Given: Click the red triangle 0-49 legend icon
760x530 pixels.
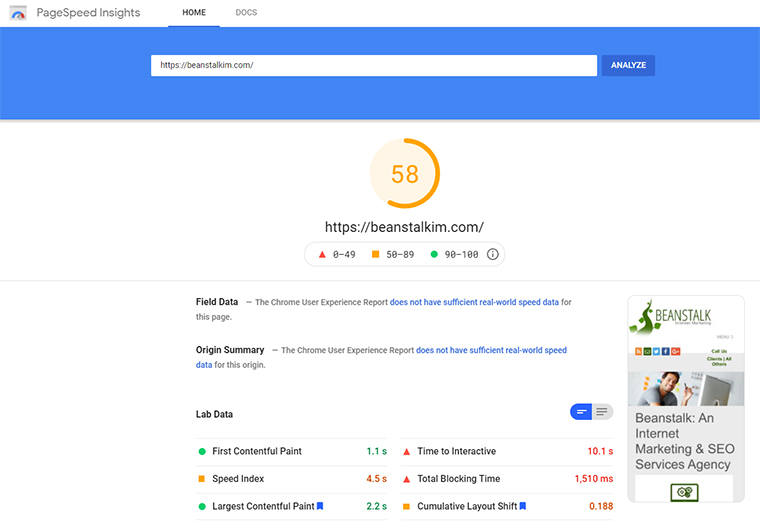Looking at the screenshot, I should coord(322,254).
